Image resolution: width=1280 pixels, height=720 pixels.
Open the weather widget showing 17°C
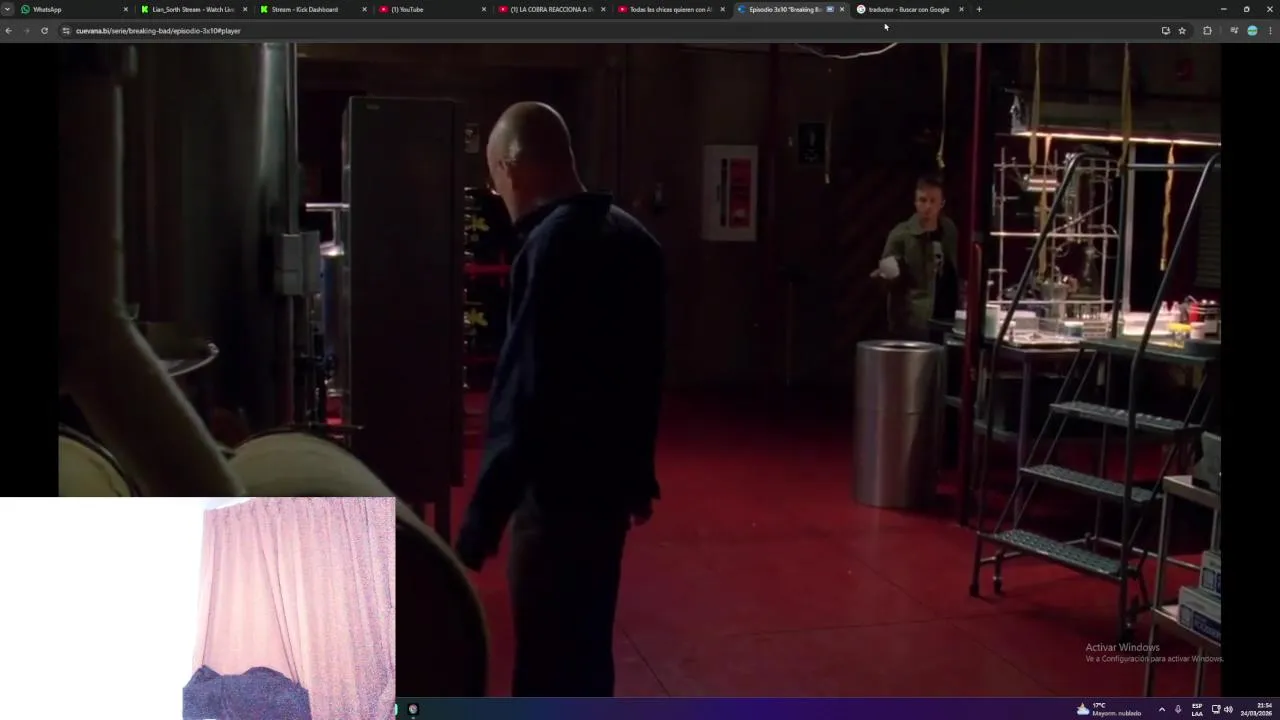click(1109, 709)
